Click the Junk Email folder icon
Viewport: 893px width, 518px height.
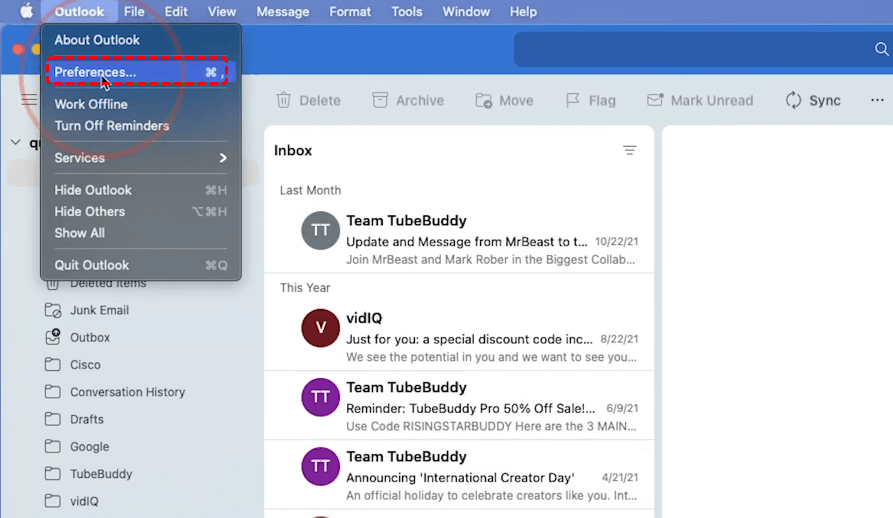pos(53,310)
